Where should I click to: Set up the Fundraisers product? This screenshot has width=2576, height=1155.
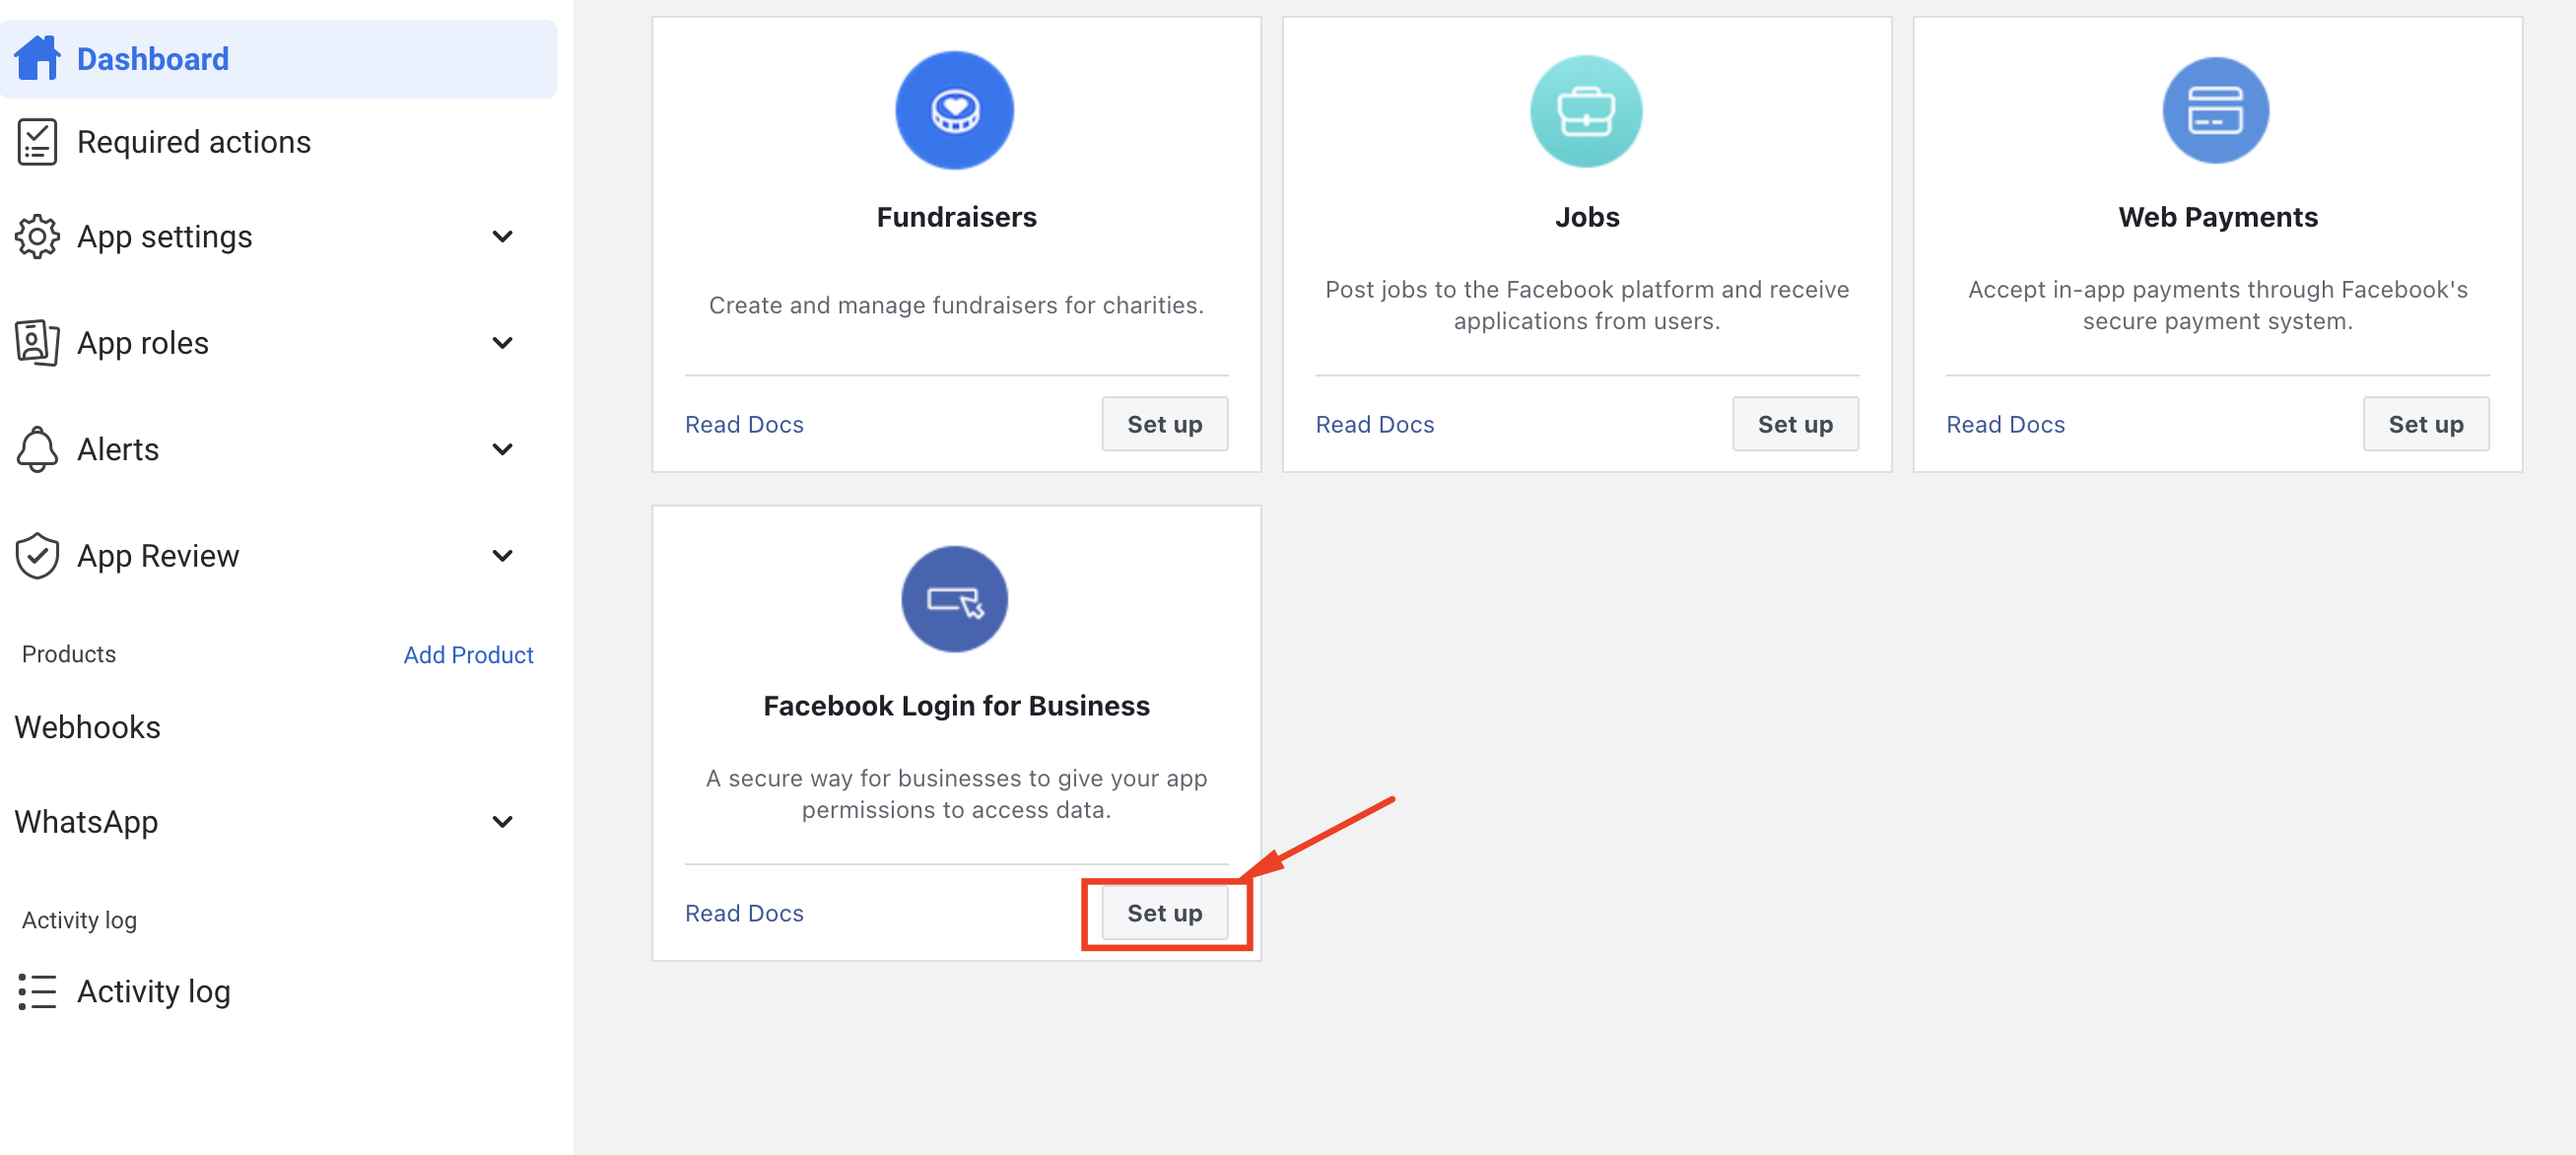click(x=1165, y=424)
